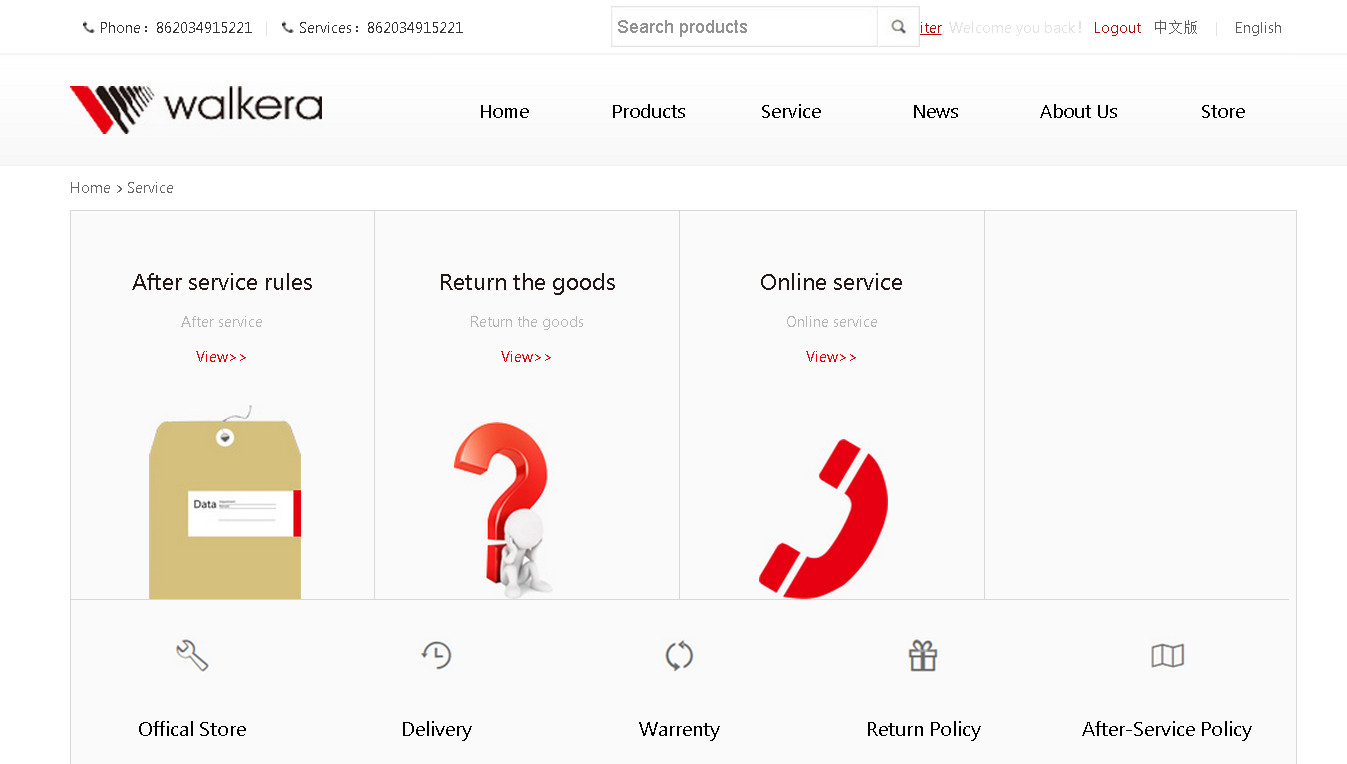The width and height of the screenshot is (1347, 764).
Task: Click the partially hidden username link
Action: click(931, 28)
